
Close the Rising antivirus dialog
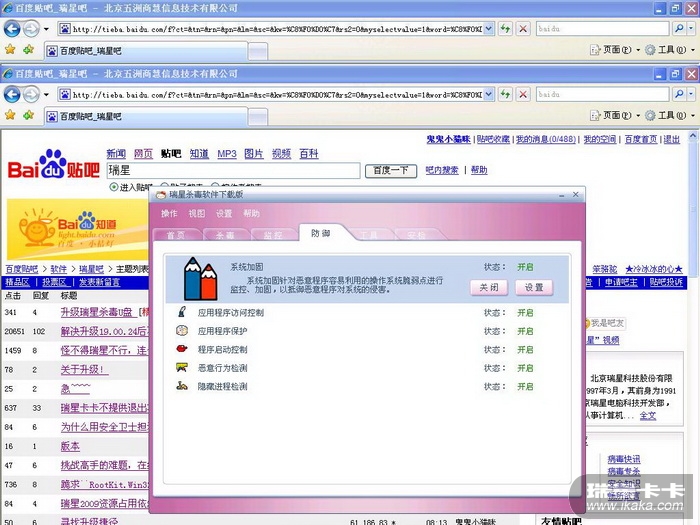tap(575, 195)
